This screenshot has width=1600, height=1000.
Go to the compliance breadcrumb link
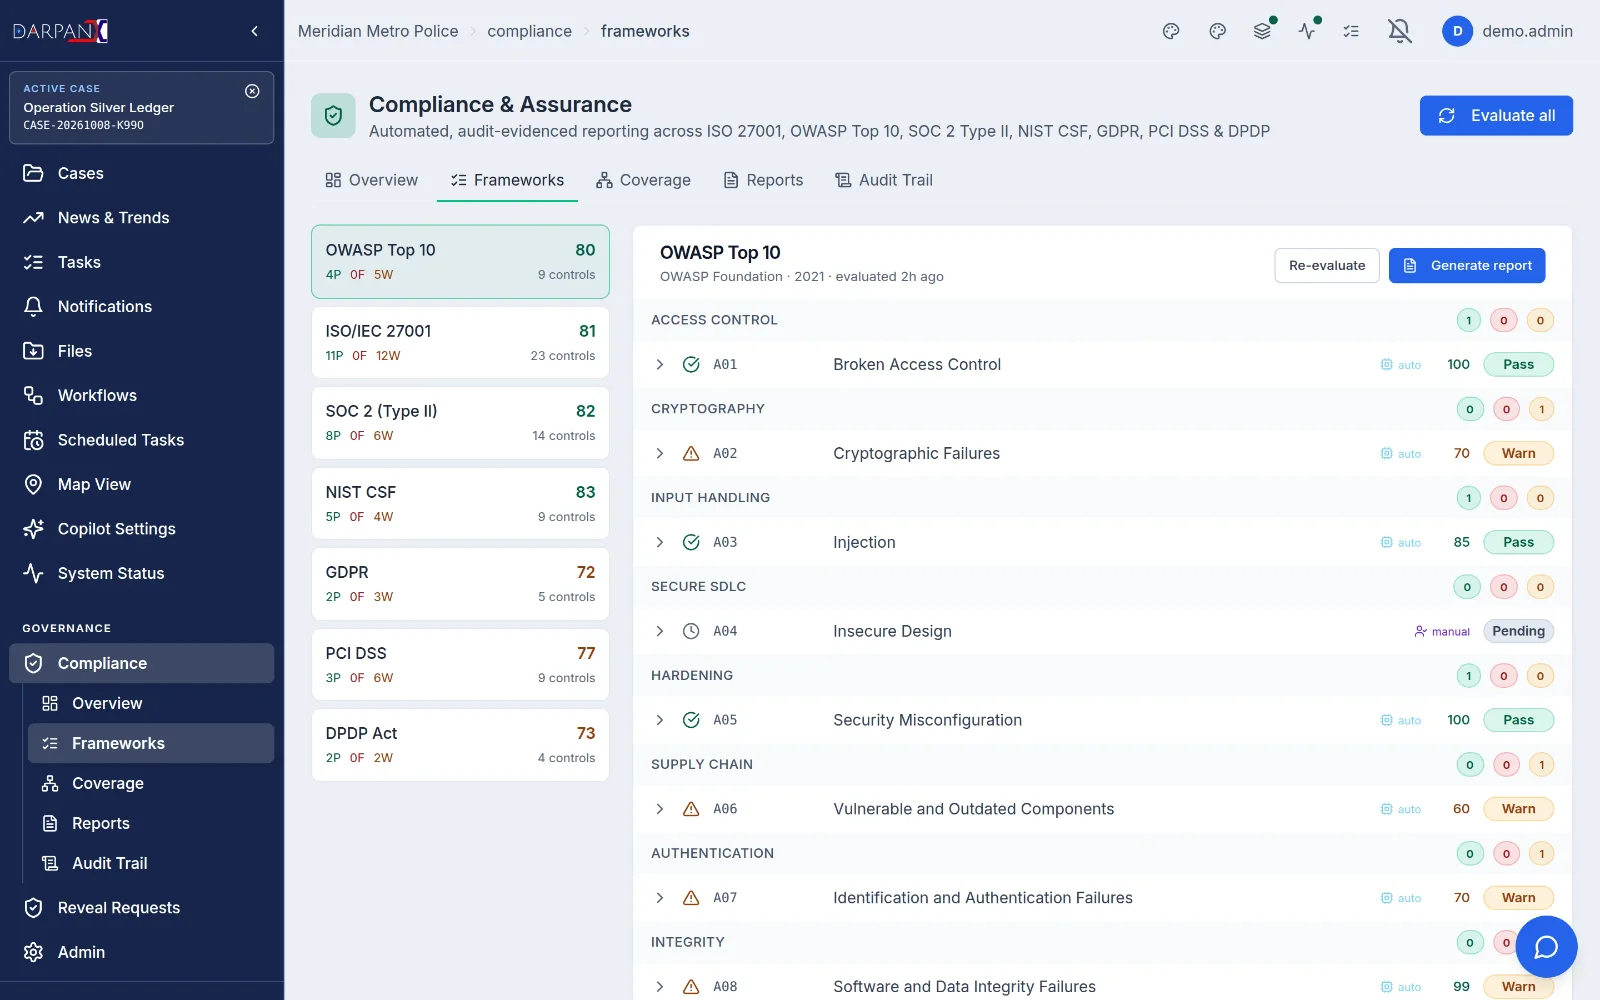529,31
